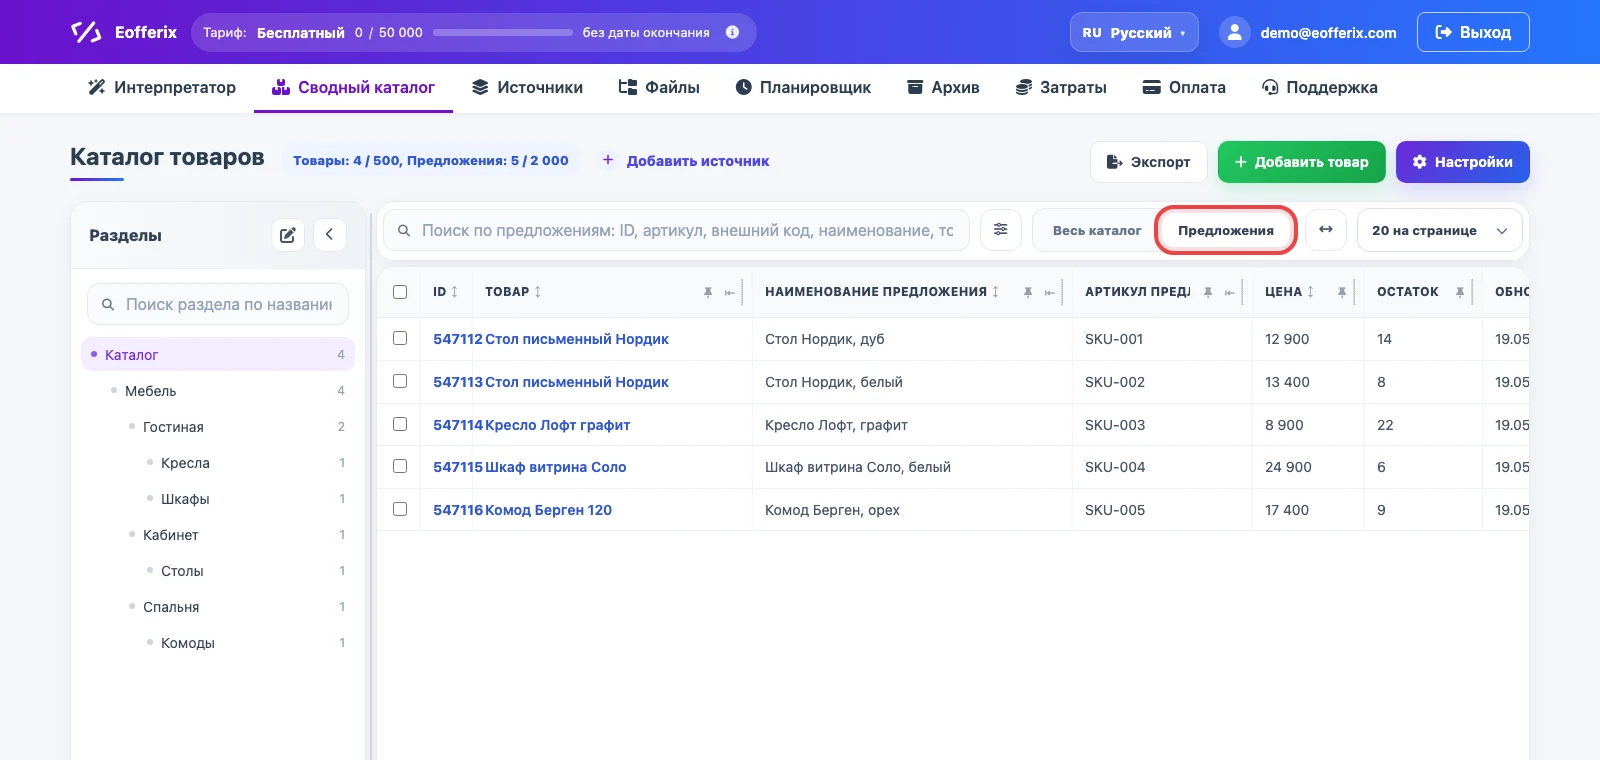Open the Архив tab

pos(943,87)
